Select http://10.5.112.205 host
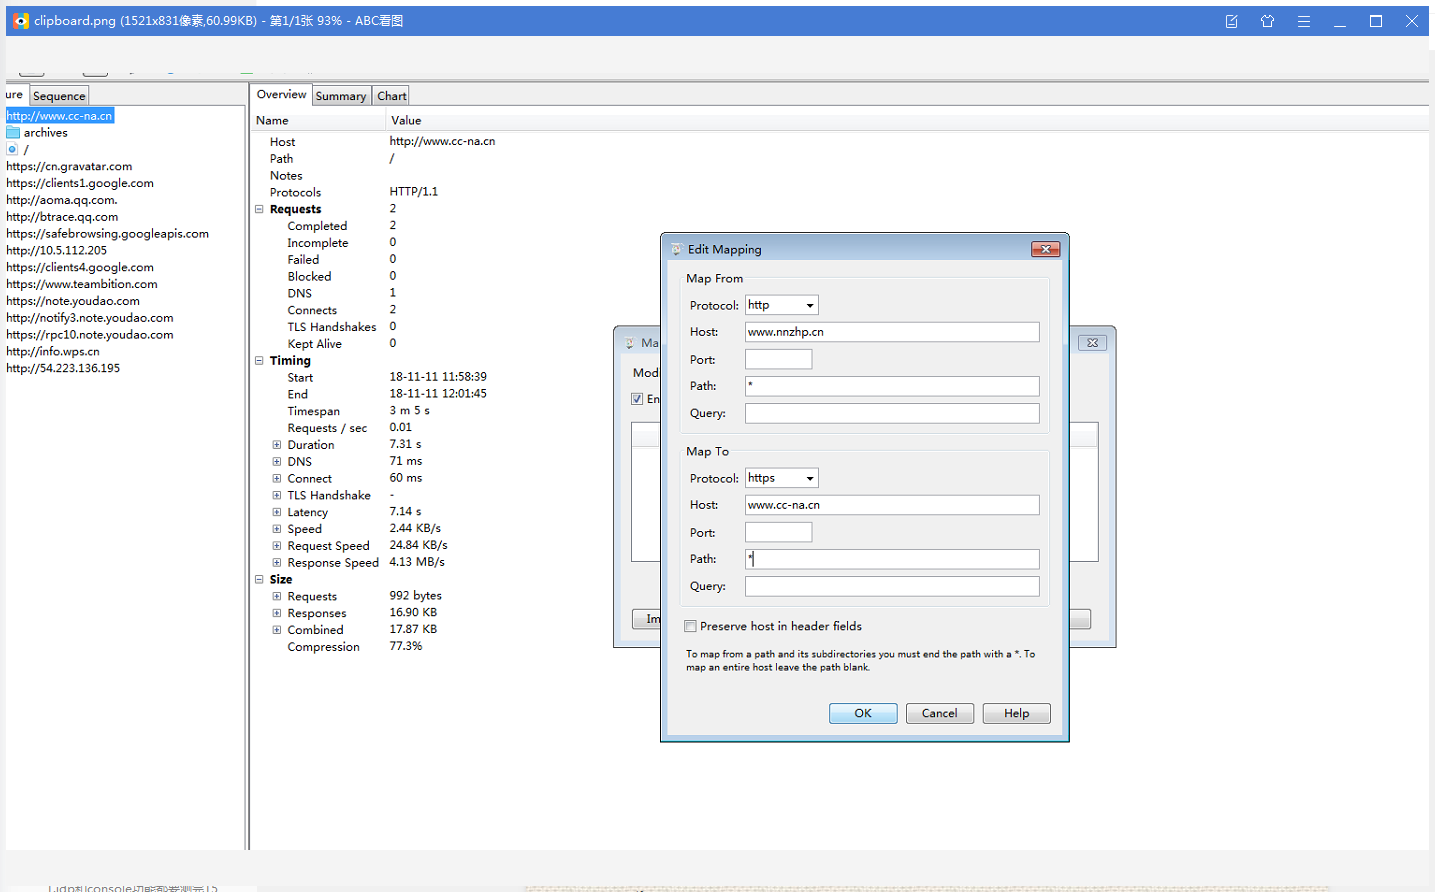1435x892 pixels. (x=56, y=250)
